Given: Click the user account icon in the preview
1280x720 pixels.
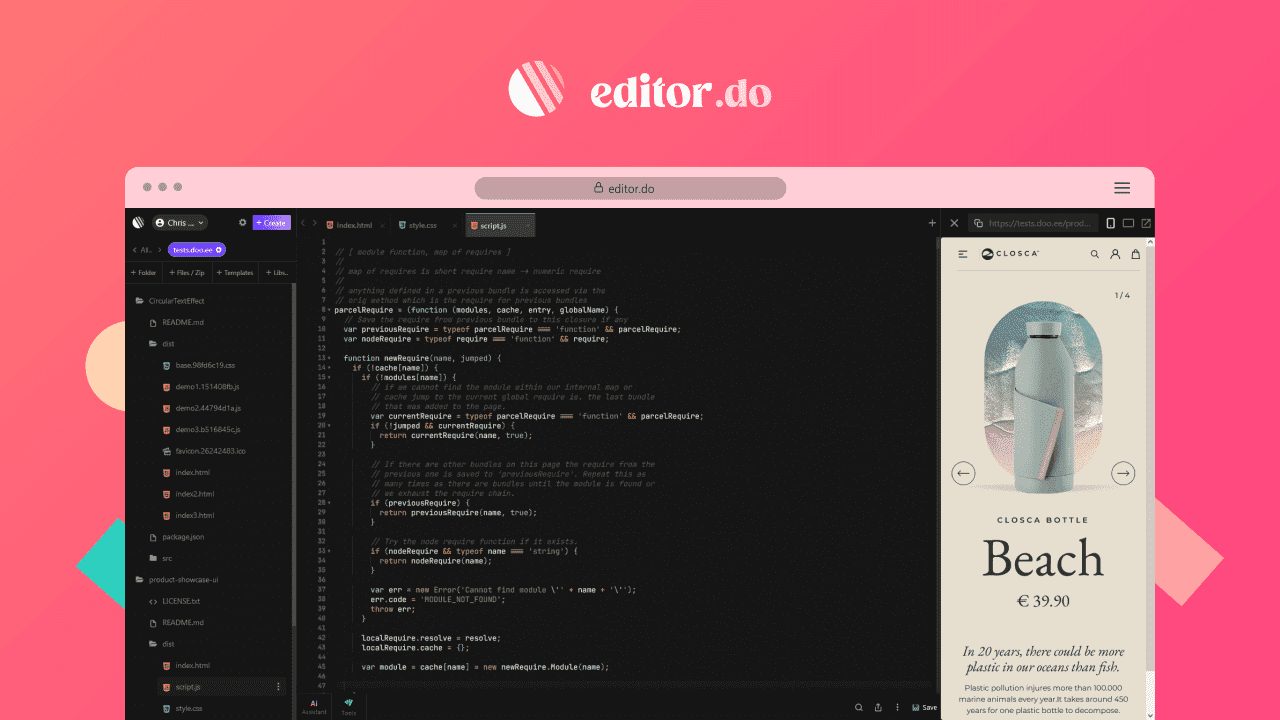Looking at the screenshot, I should pyautogui.click(x=1115, y=254).
